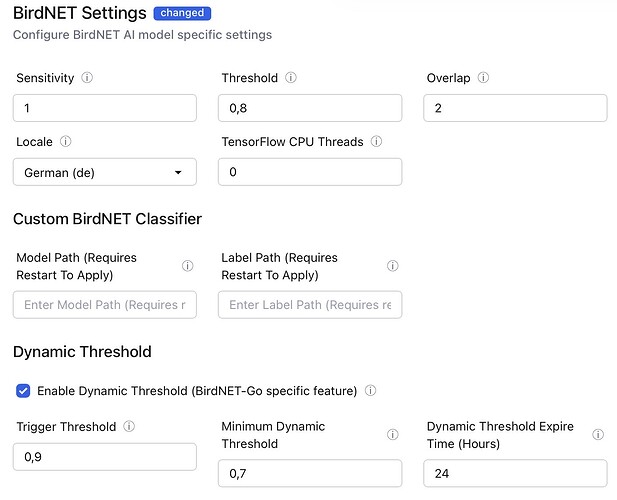Click the Model Path info icon

pos(188,266)
